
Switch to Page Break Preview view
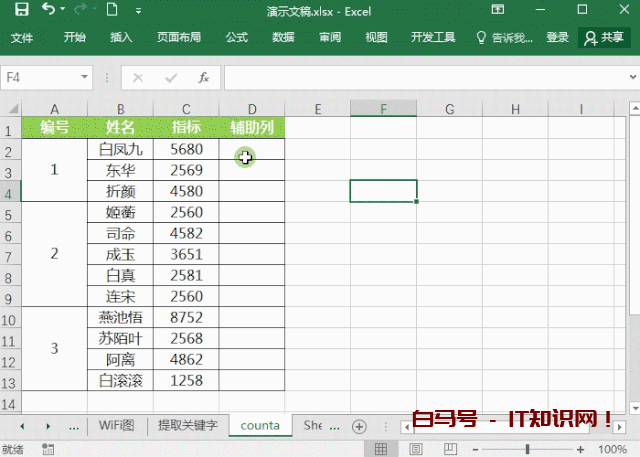click(x=449, y=449)
